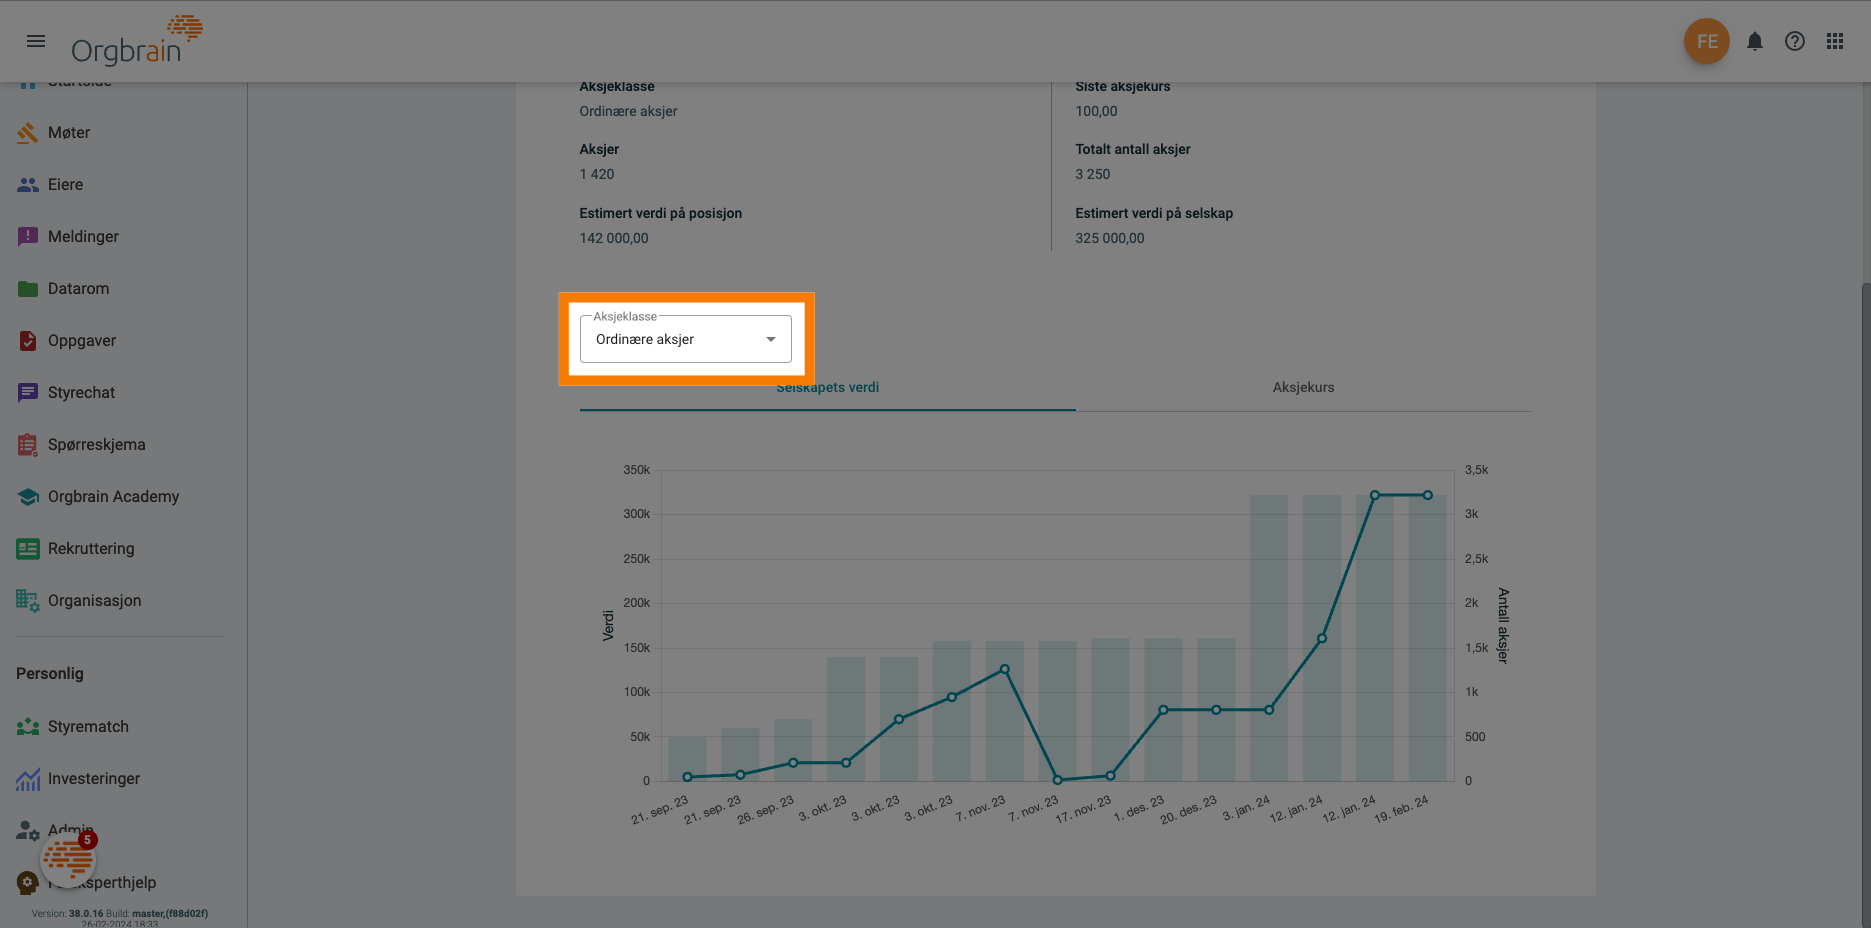Switch to the Aksjekurs tab

click(x=1303, y=388)
